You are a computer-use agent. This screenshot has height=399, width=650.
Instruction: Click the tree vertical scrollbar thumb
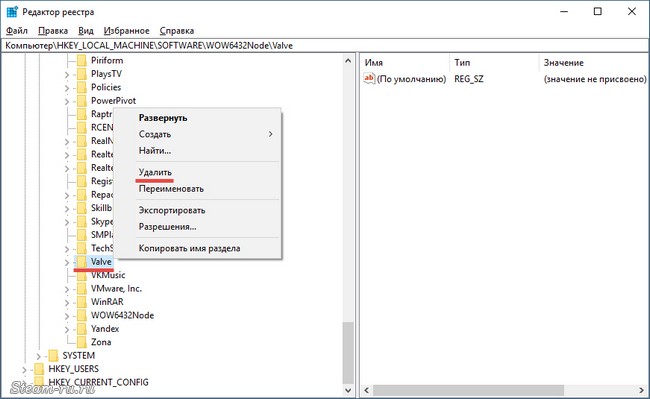click(x=348, y=353)
